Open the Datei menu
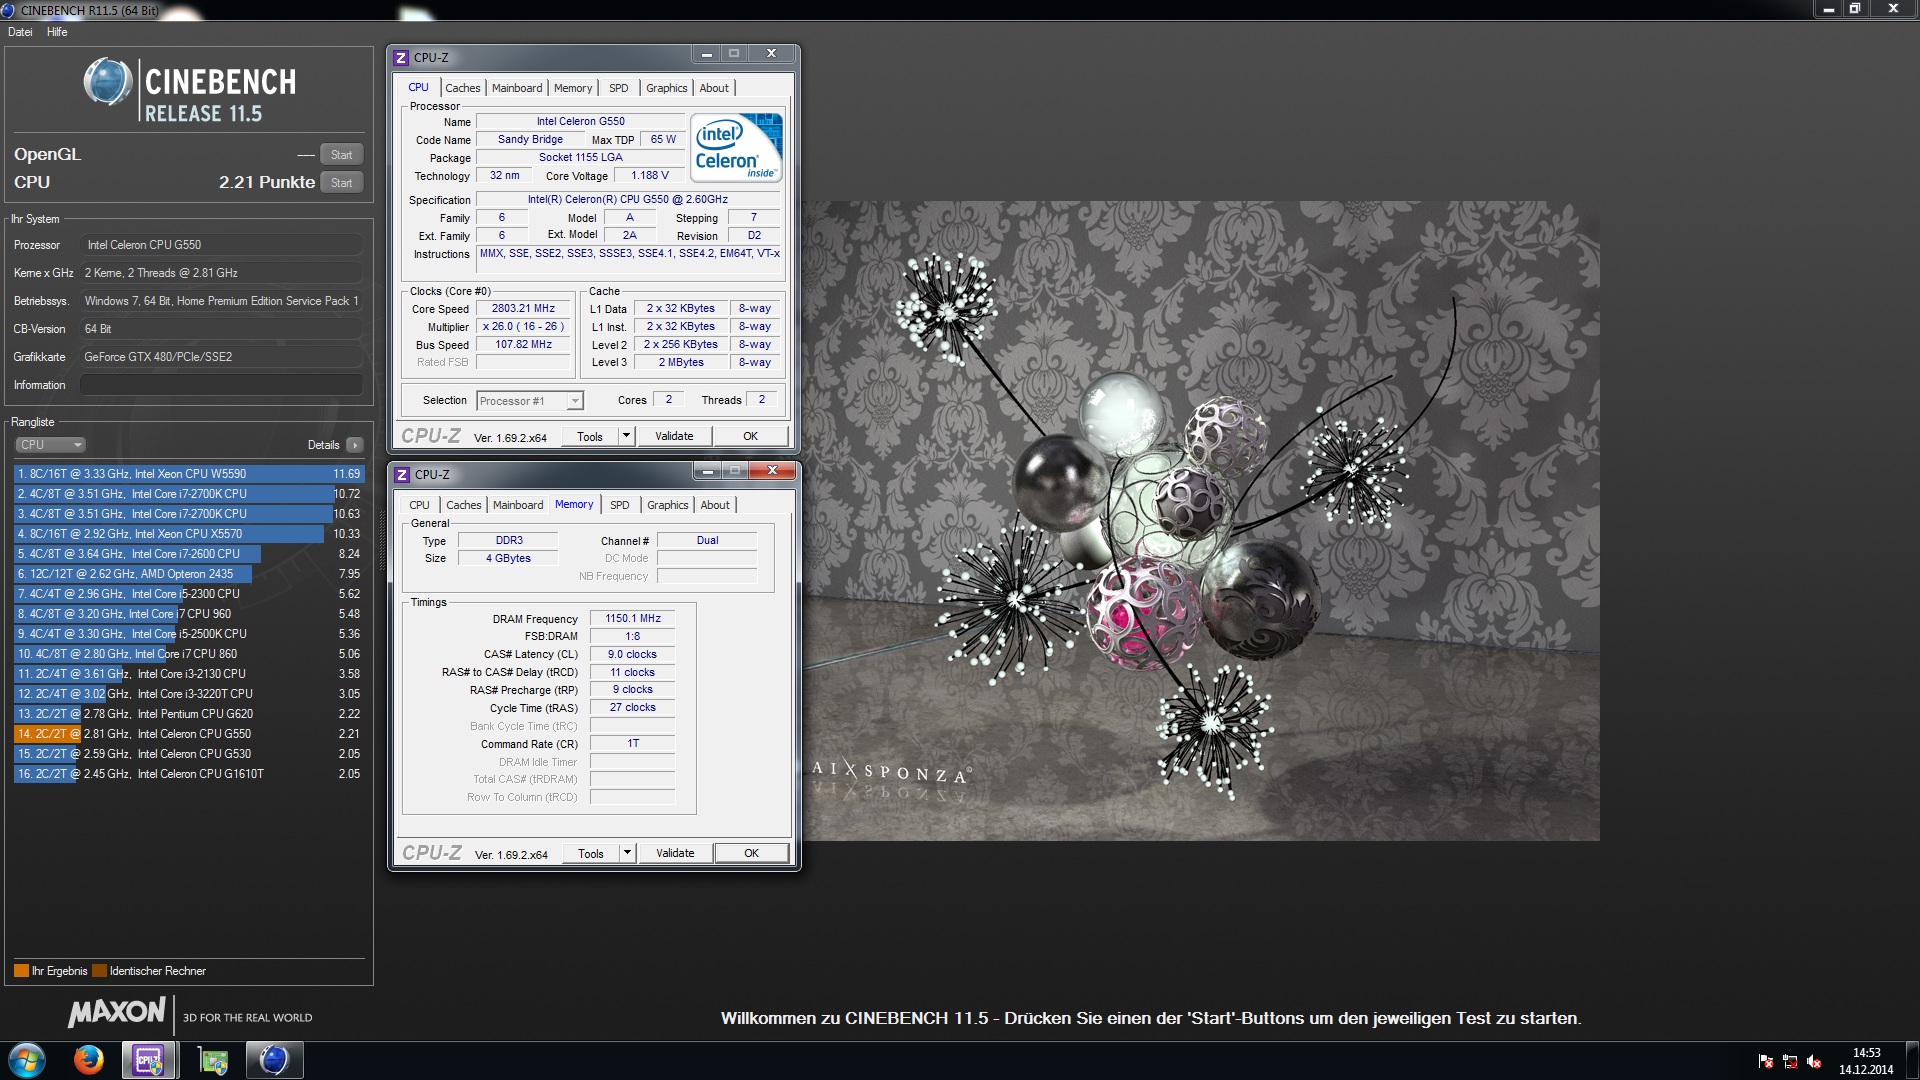This screenshot has width=1920, height=1080. tap(20, 32)
